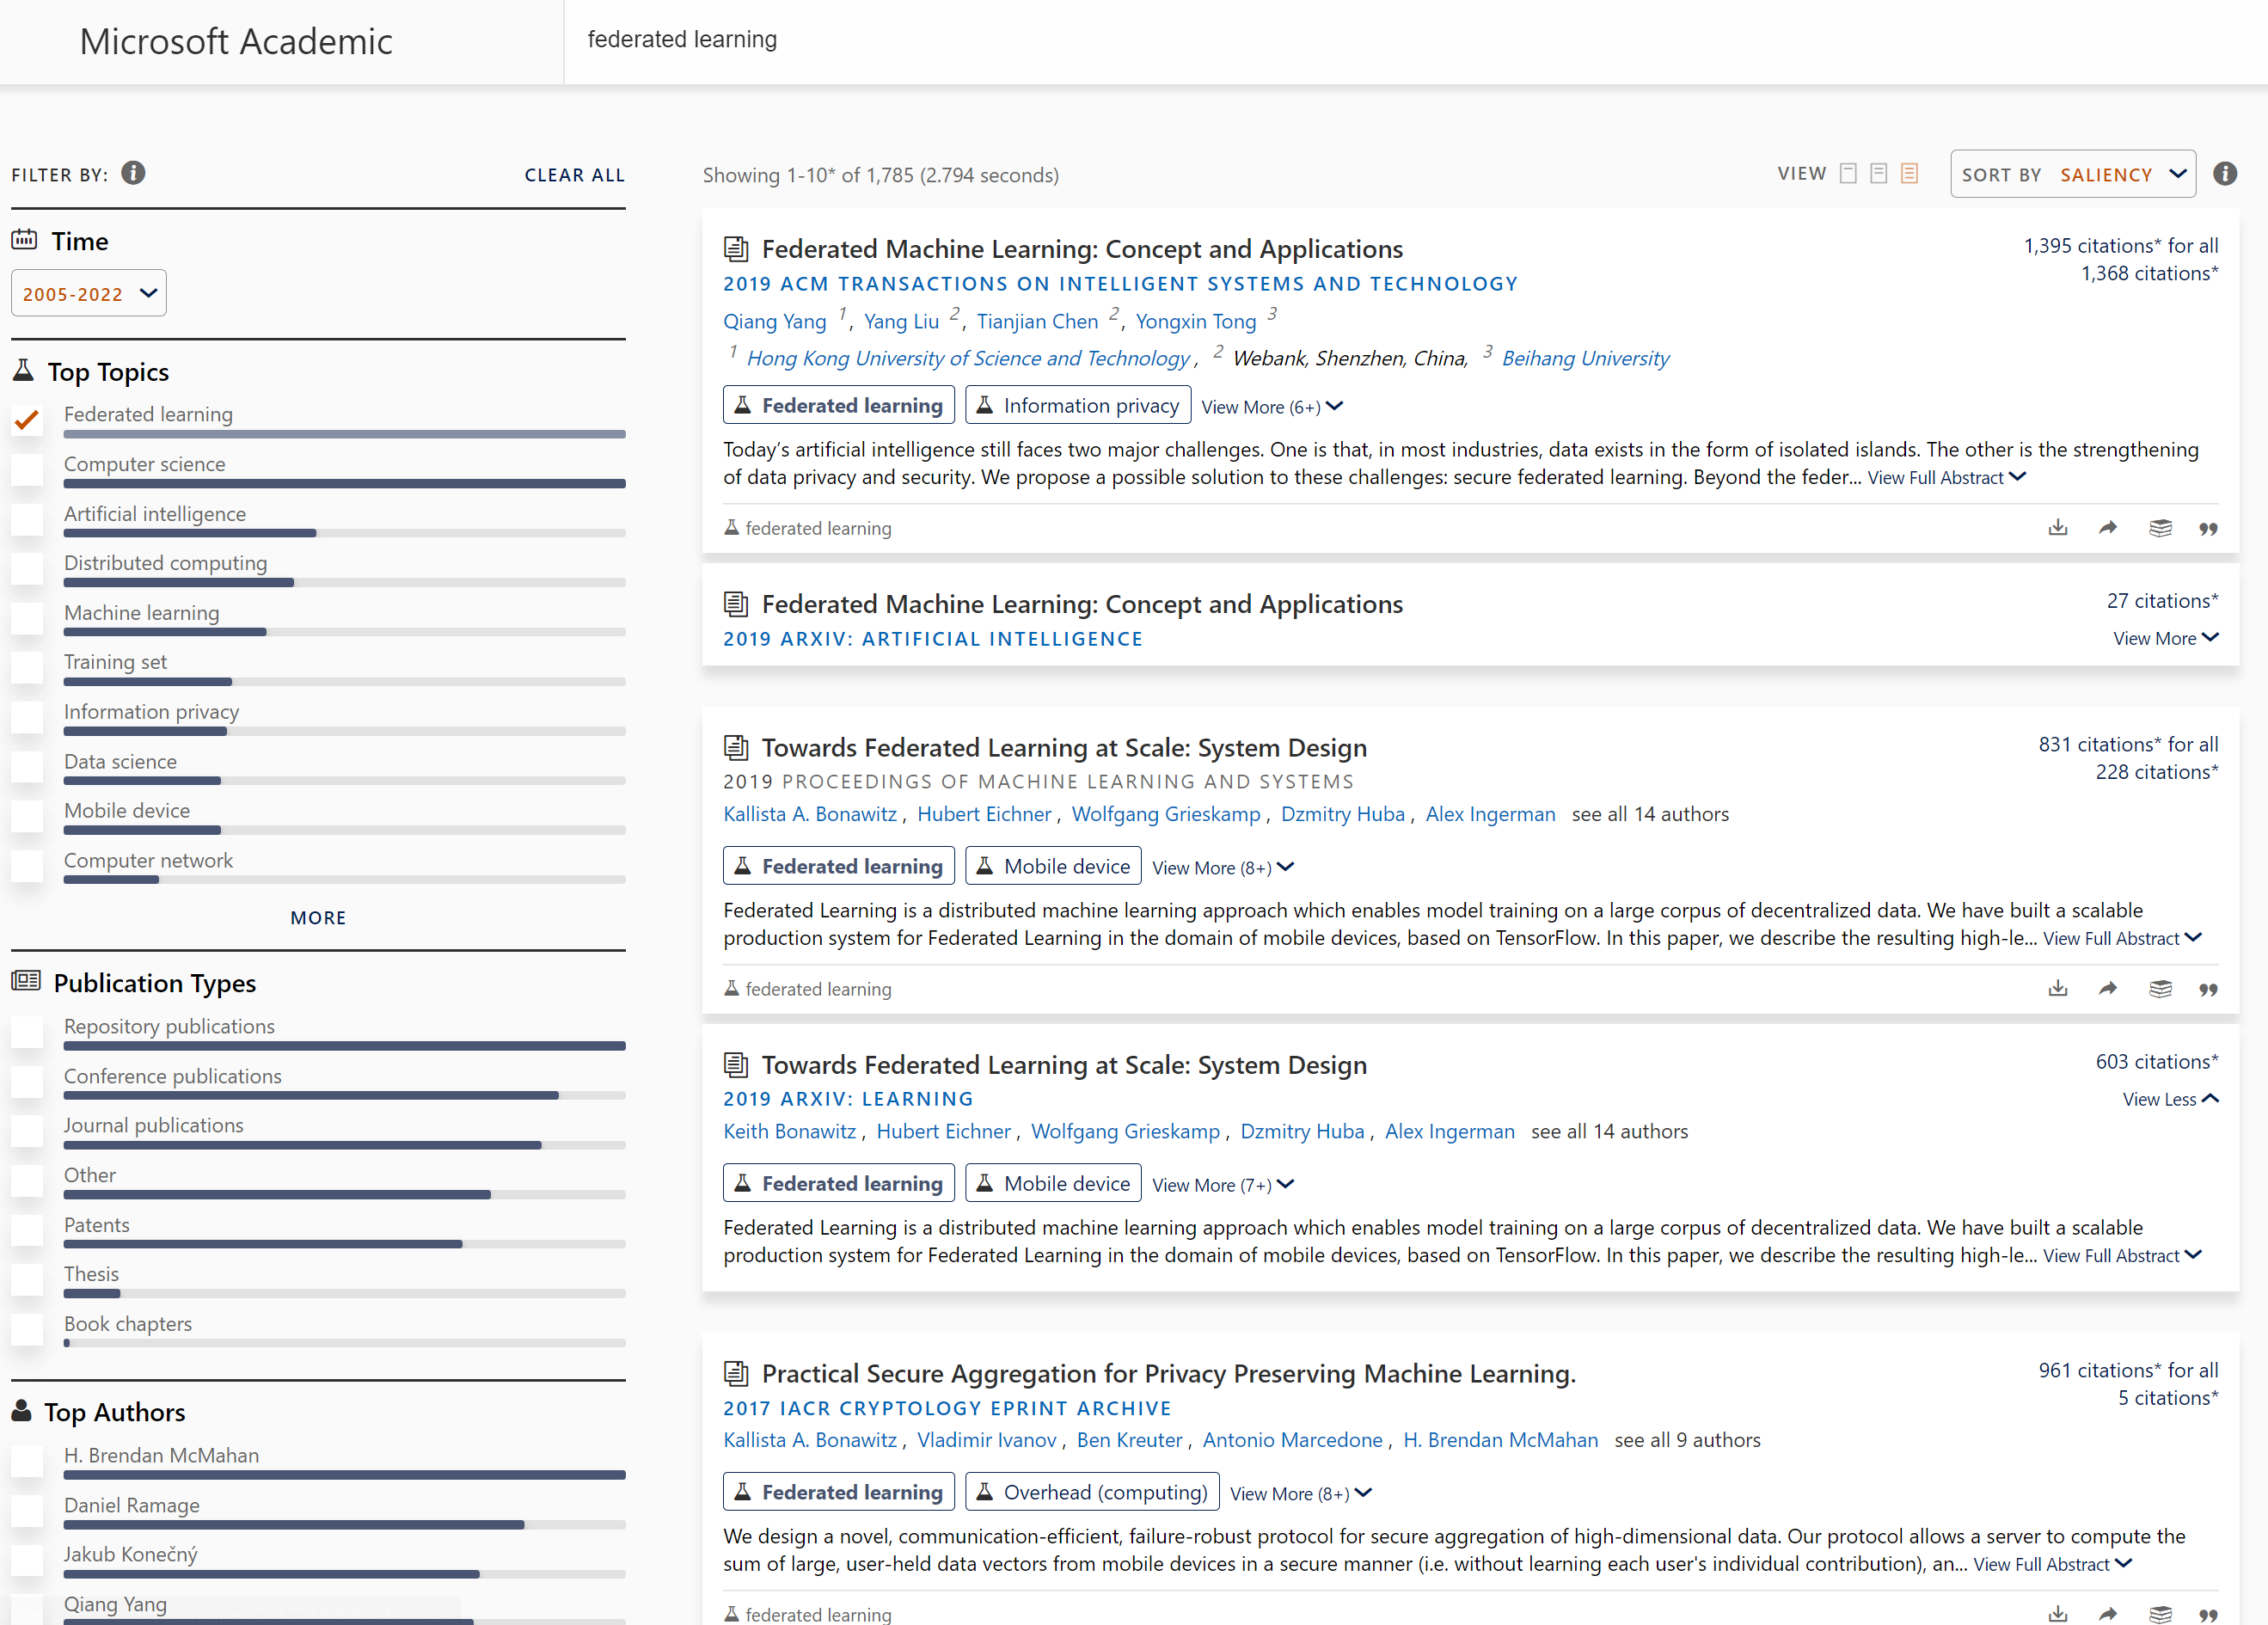The image size is (2268, 1625).
Task: Open Hong Kong University of Science and Technology link
Action: [x=968, y=358]
